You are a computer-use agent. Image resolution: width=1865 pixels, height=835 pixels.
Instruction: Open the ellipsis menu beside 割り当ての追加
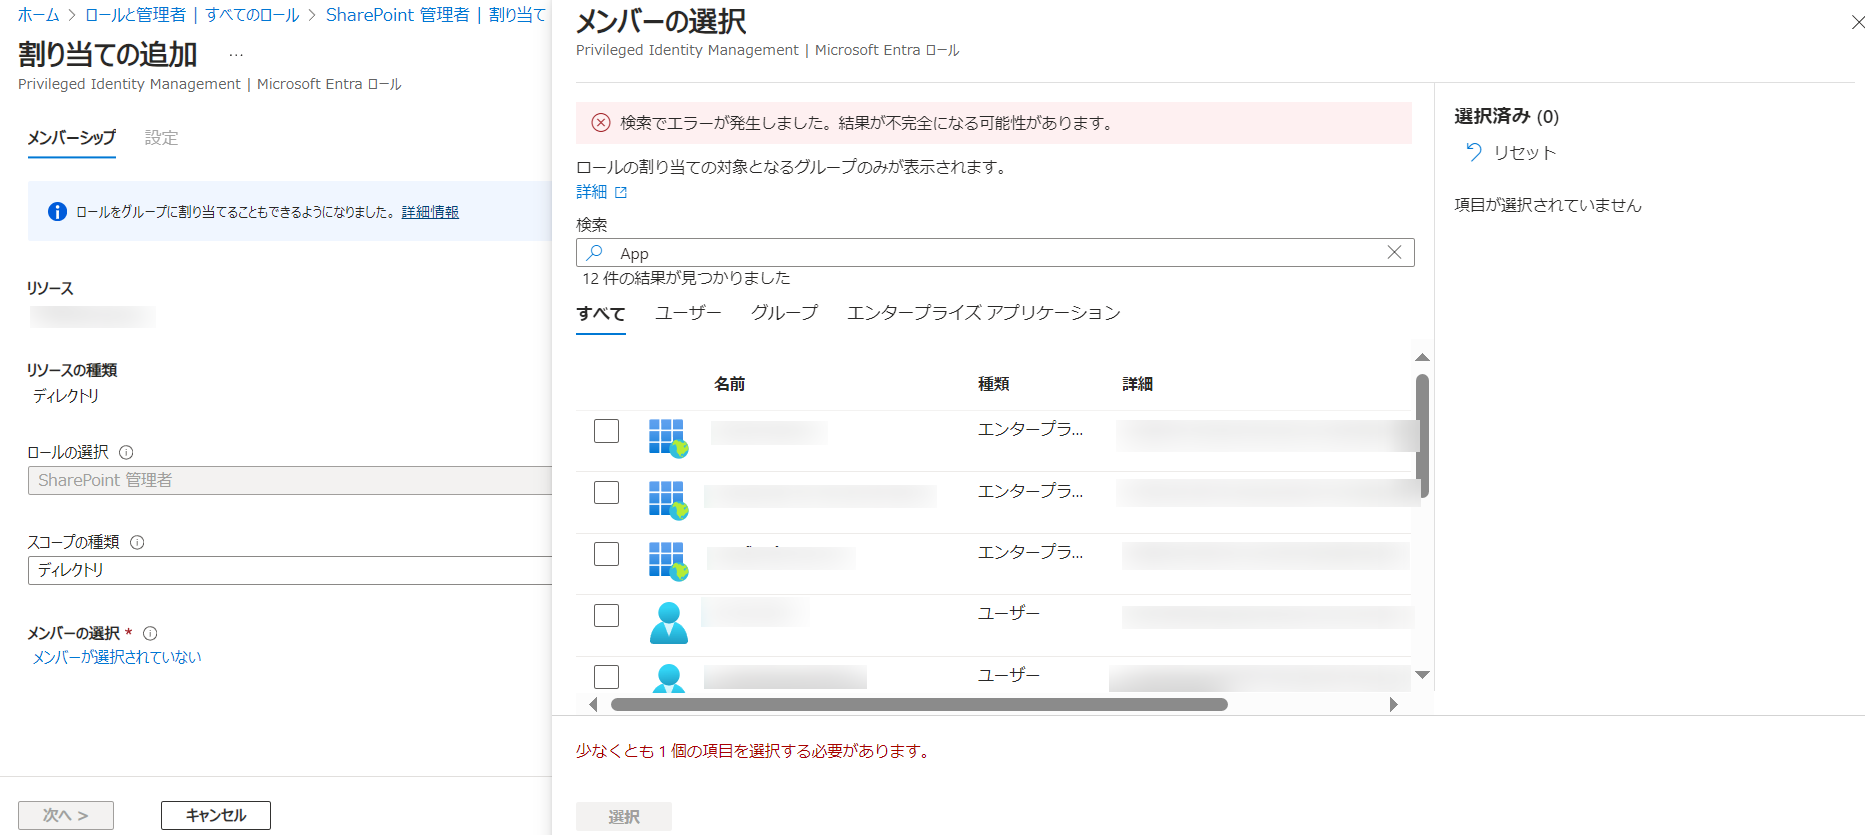(x=236, y=55)
